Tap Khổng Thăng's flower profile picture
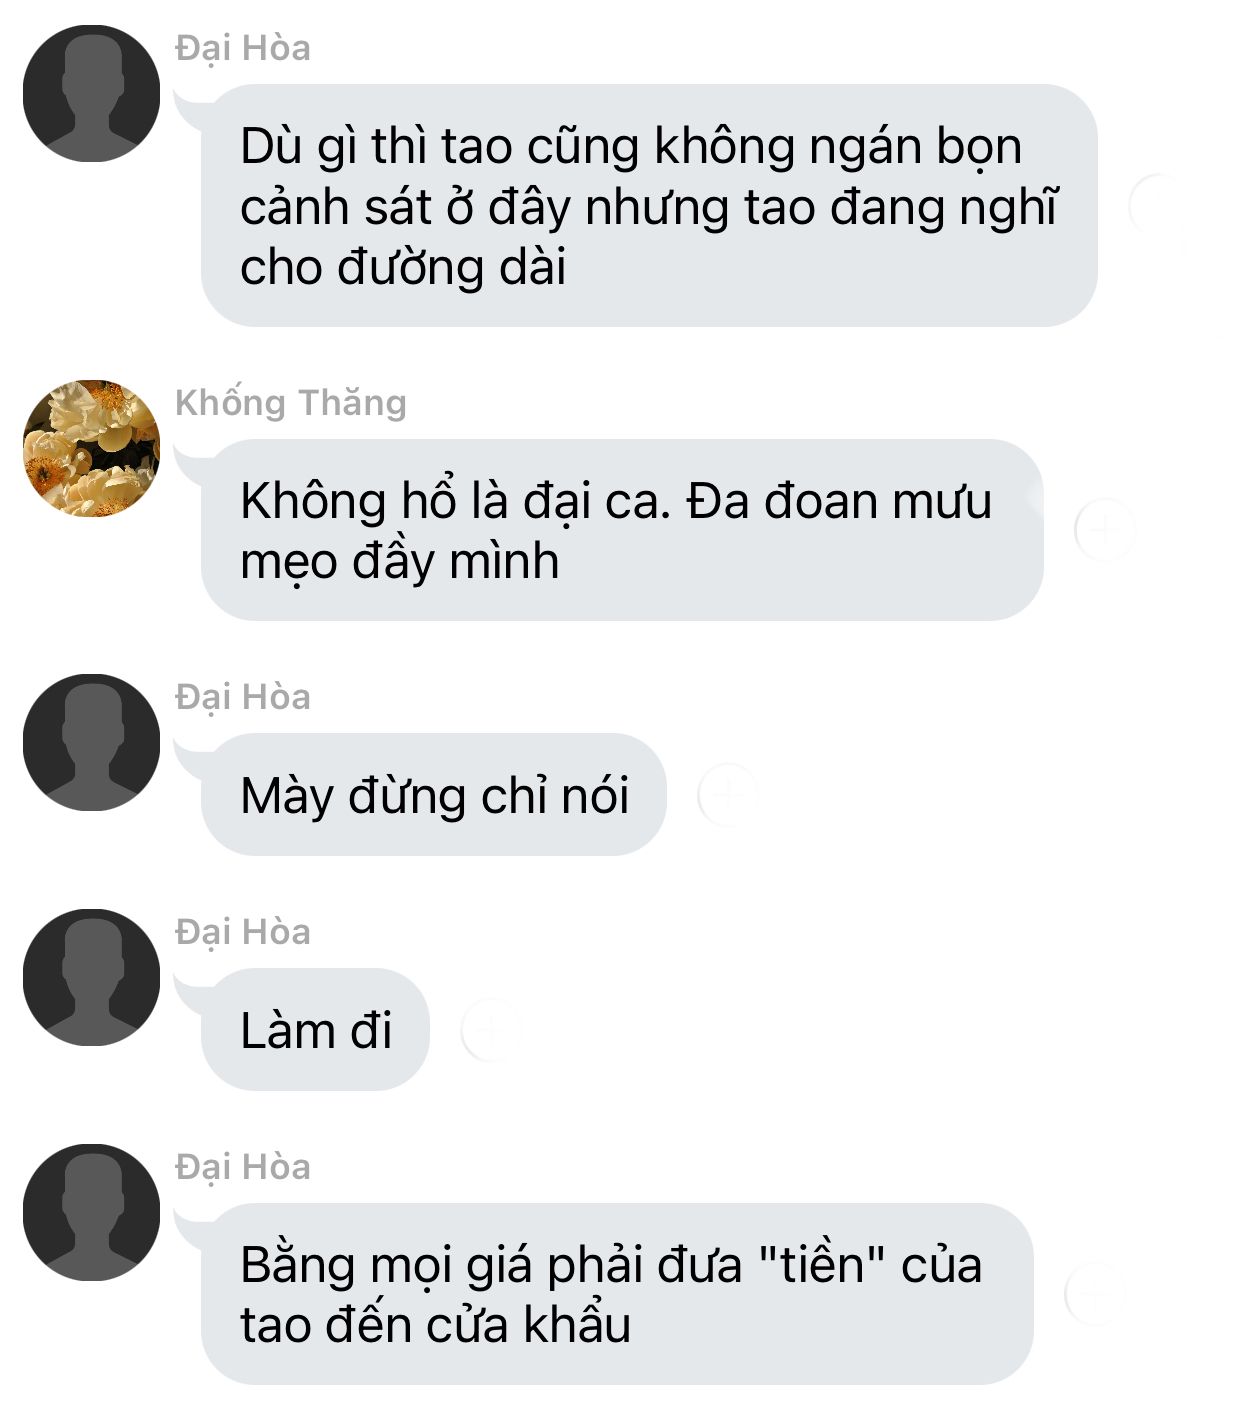1242x1406 pixels. [91, 448]
